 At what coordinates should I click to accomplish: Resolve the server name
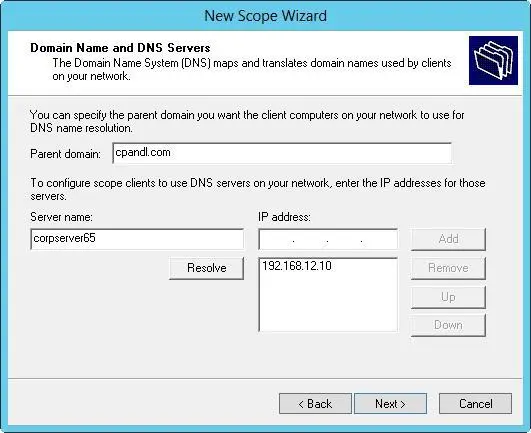(206, 268)
